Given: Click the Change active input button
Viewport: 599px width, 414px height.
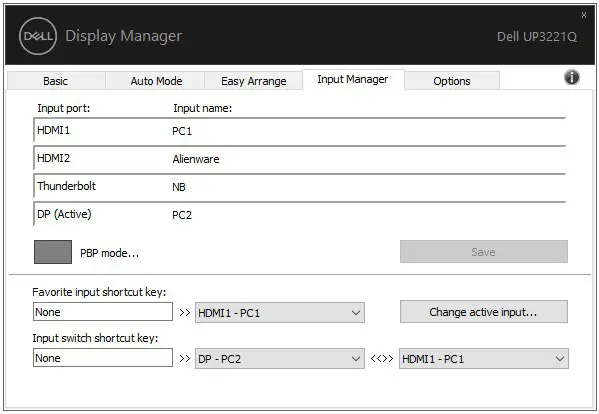Looking at the screenshot, I should click(484, 312).
